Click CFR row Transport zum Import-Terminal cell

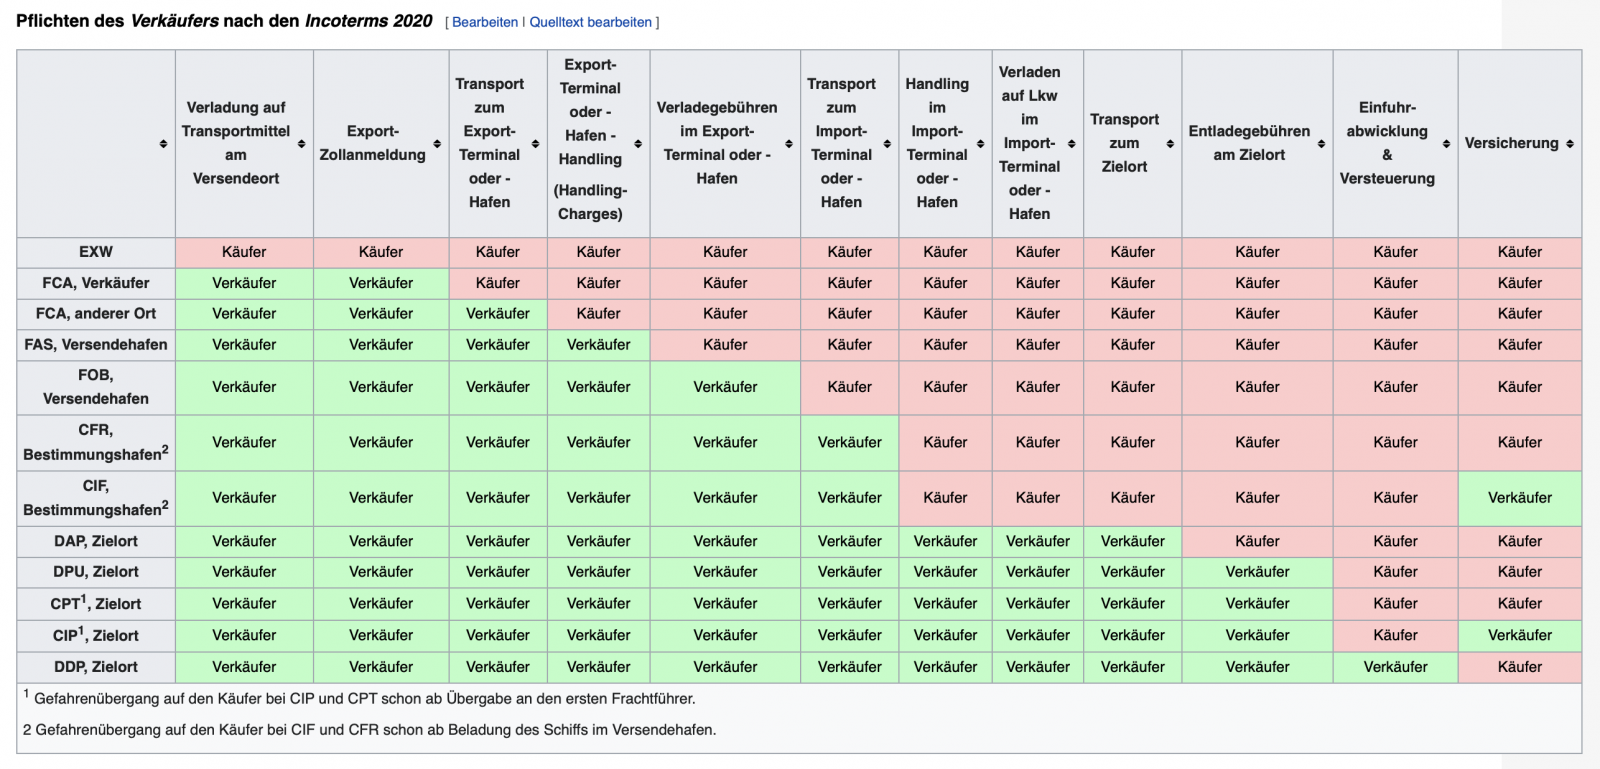click(850, 443)
